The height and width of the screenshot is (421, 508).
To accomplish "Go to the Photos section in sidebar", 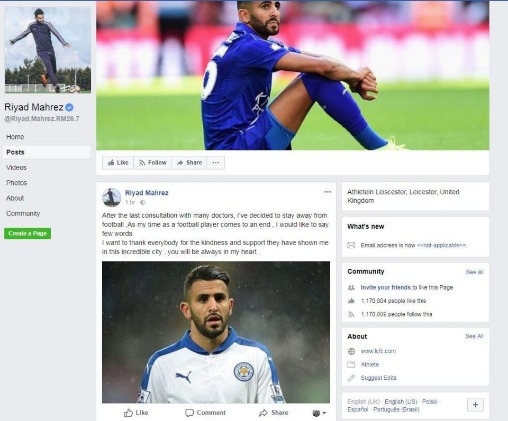I will click(16, 183).
